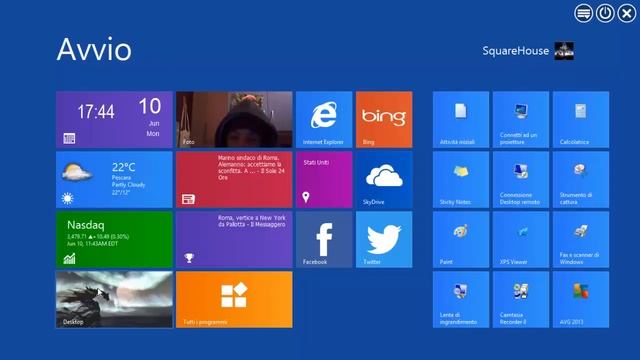
Task: Click the SquareHouse user avatar
Action: tap(564, 51)
